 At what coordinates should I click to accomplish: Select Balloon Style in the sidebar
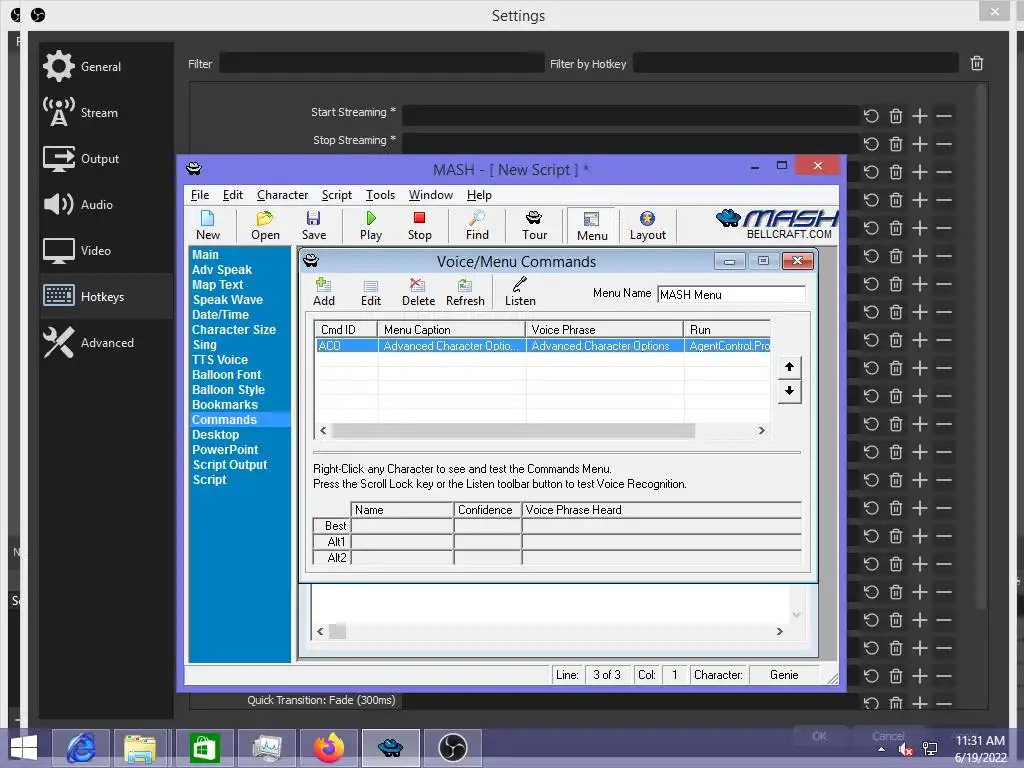pos(228,390)
